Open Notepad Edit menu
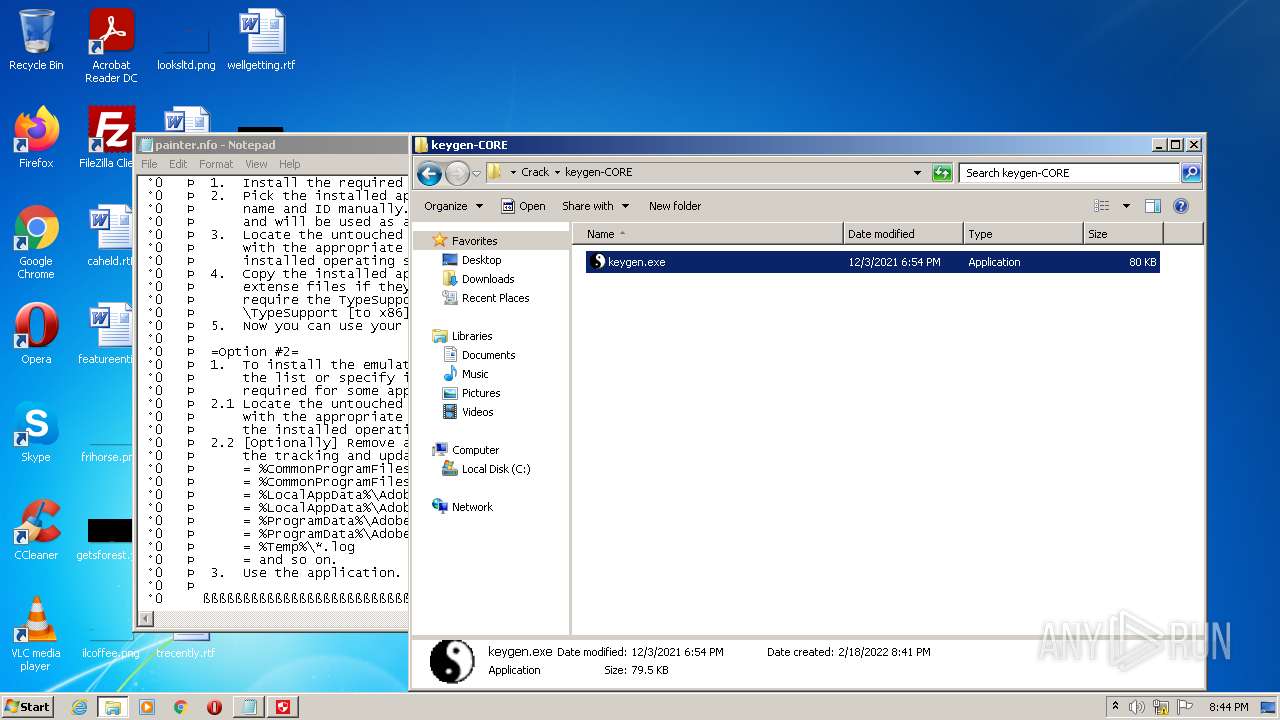 [x=178, y=164]
